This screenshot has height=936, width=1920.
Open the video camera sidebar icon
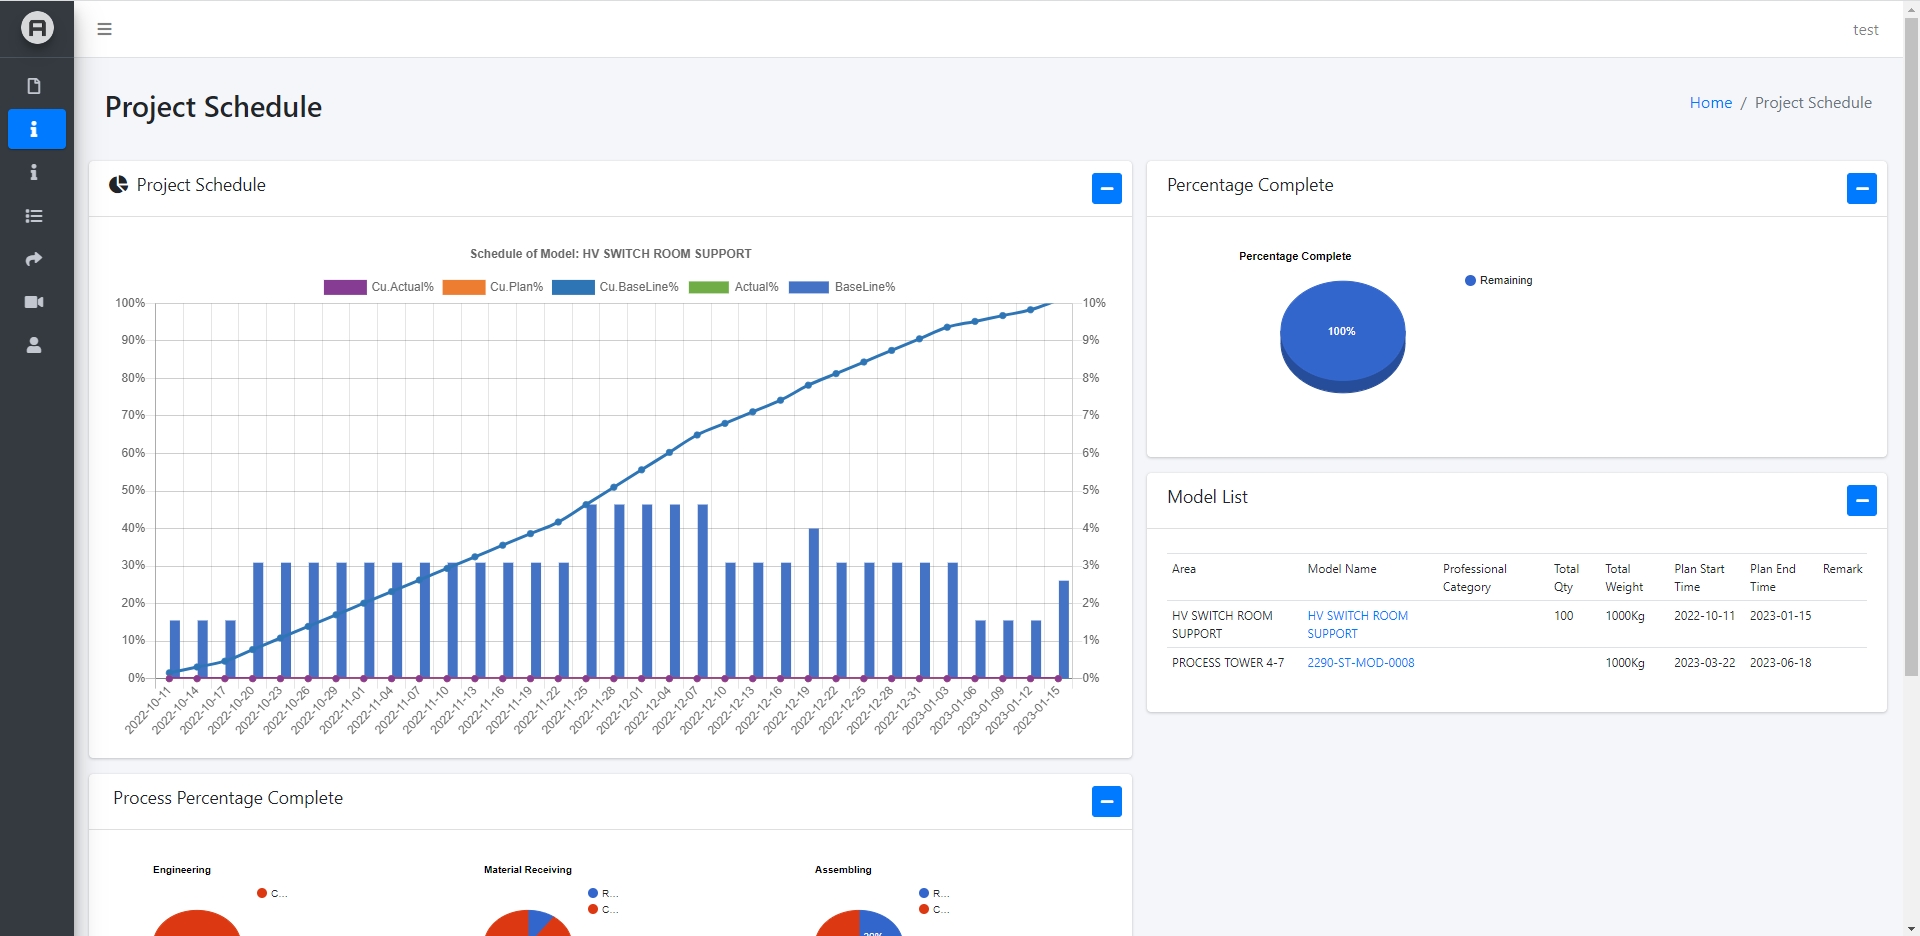click(34, 302)
